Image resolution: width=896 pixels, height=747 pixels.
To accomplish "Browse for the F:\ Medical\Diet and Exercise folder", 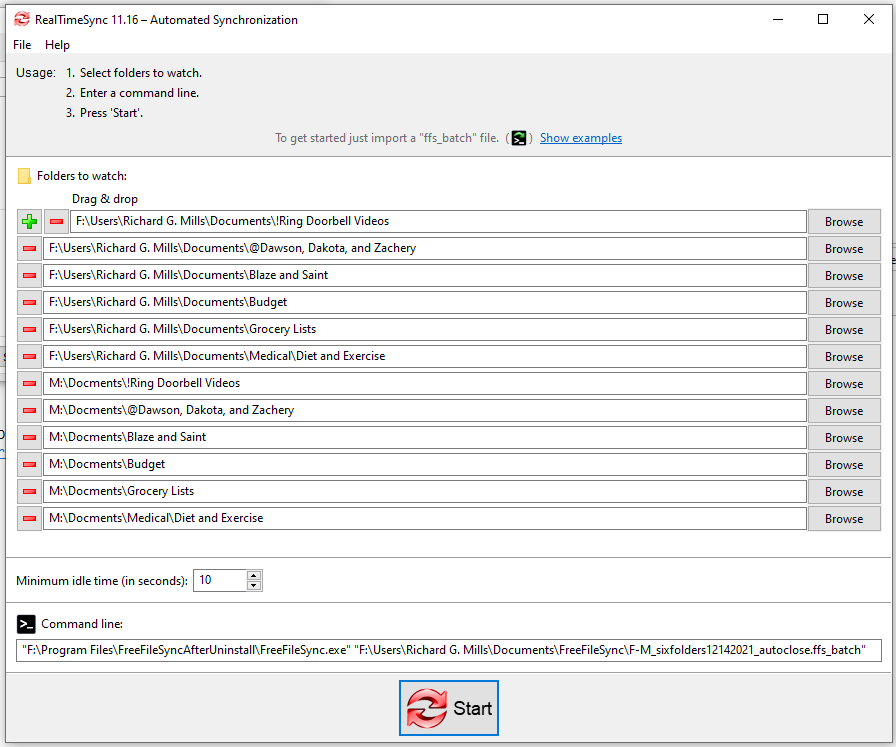I will pos(844,356).
